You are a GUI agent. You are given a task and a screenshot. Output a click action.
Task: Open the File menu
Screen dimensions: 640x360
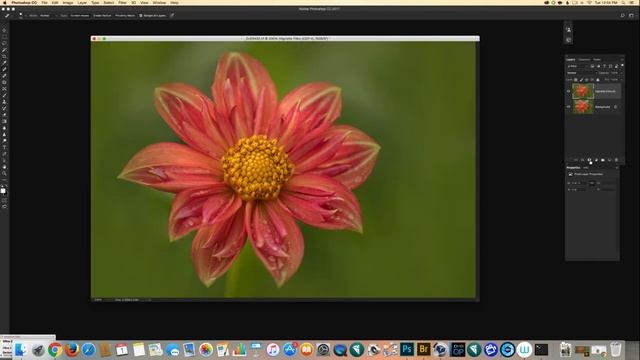tap(44, 2)
